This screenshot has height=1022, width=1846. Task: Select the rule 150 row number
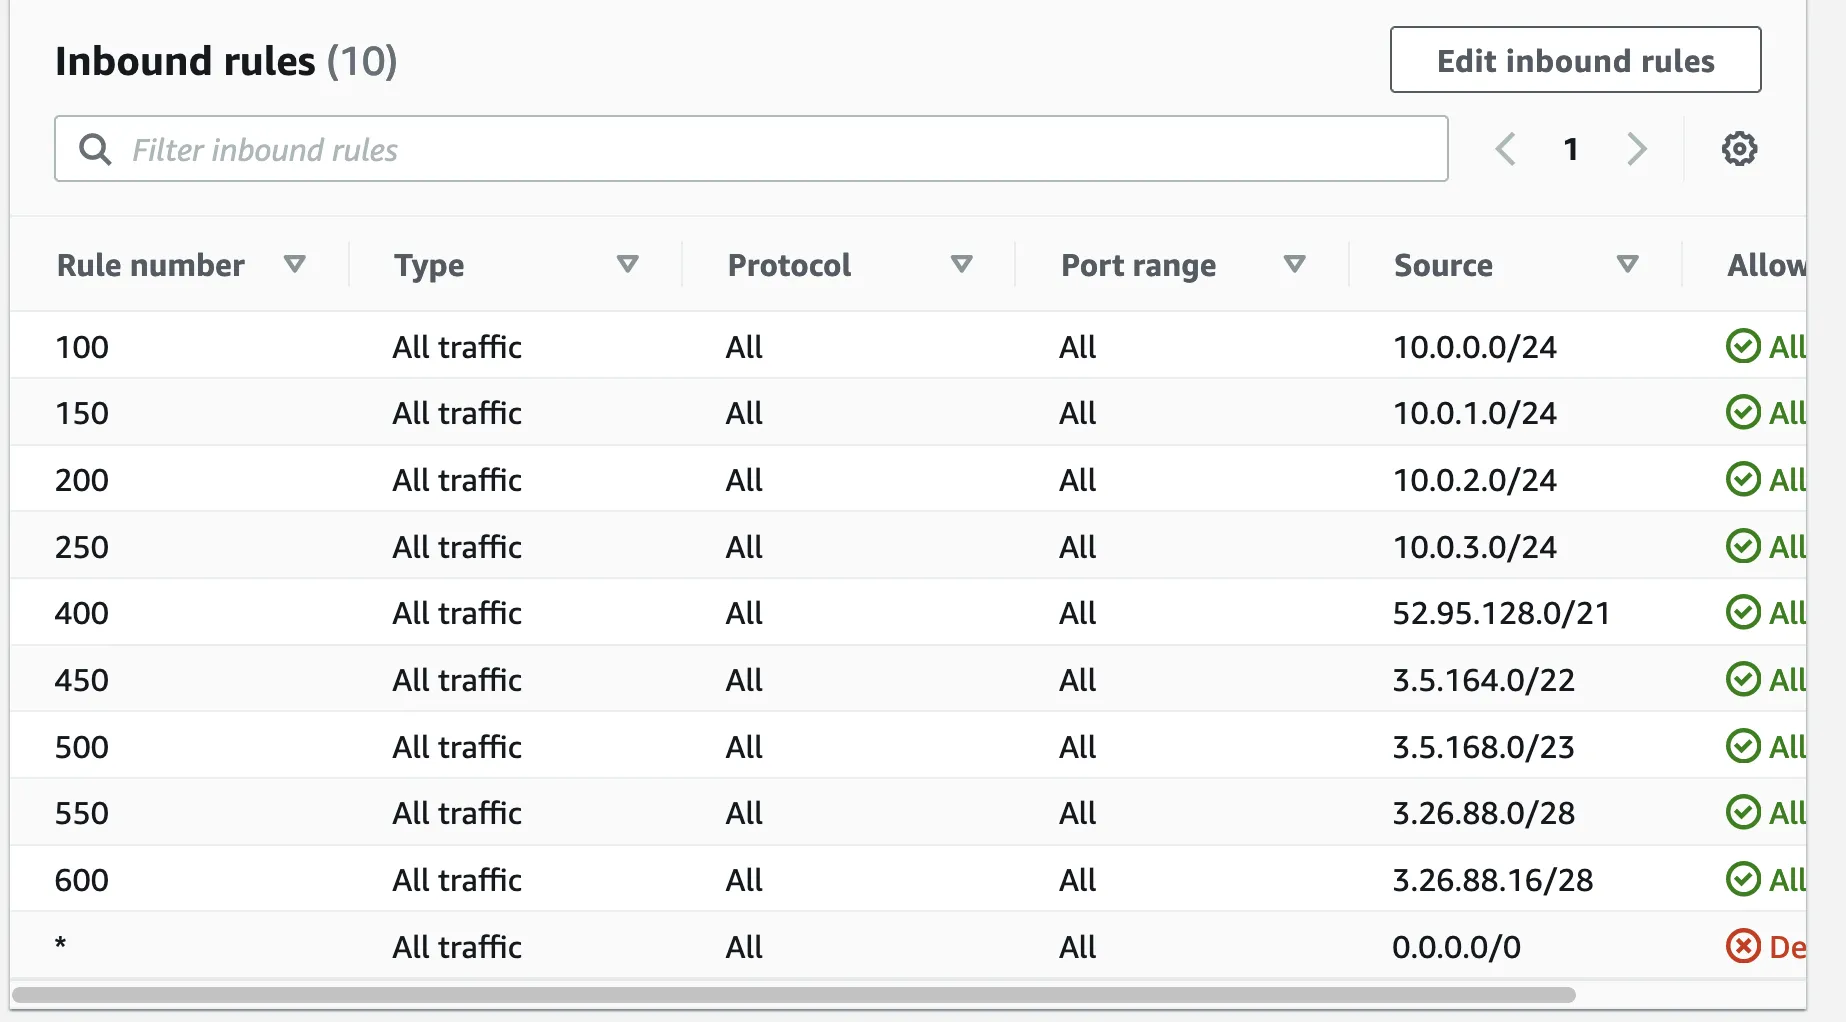tap(82, 413)
